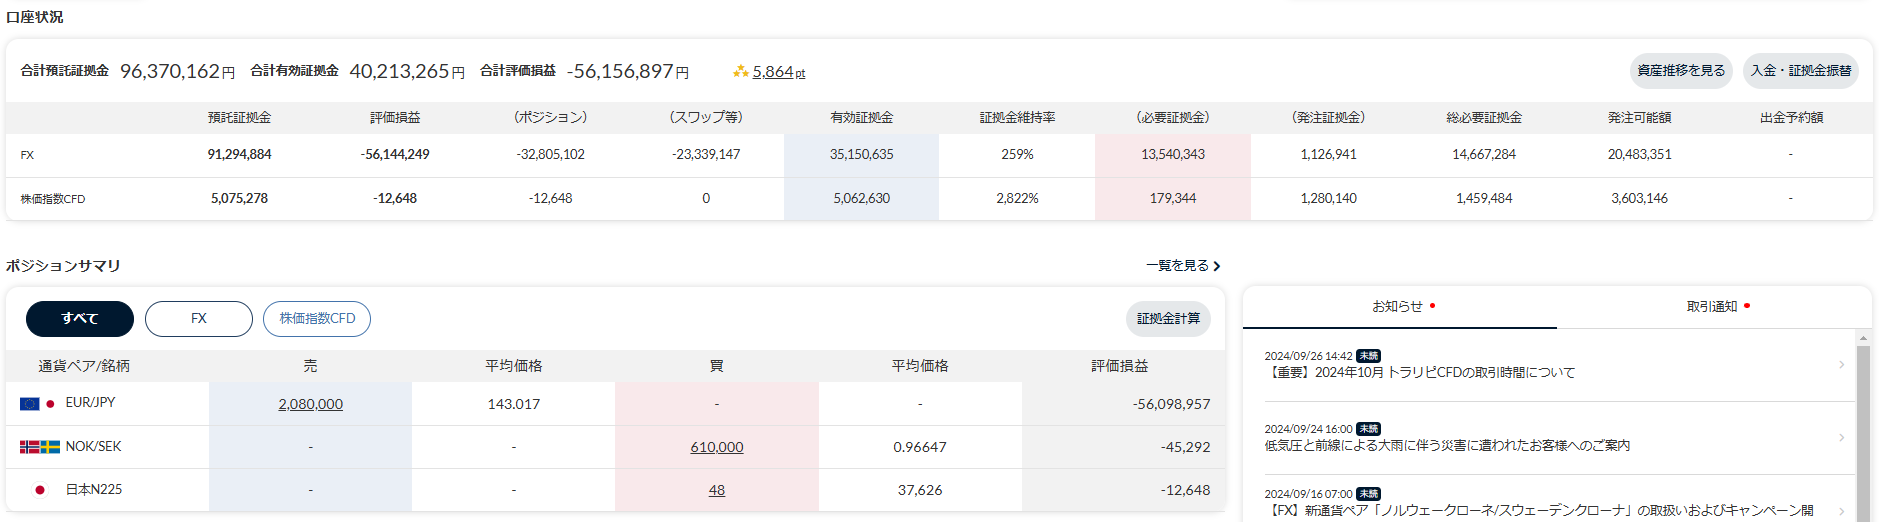Click the 未読 badge on the 09/26 notice
Viewport: 1879px width, 522px height.
(1368, 356)
